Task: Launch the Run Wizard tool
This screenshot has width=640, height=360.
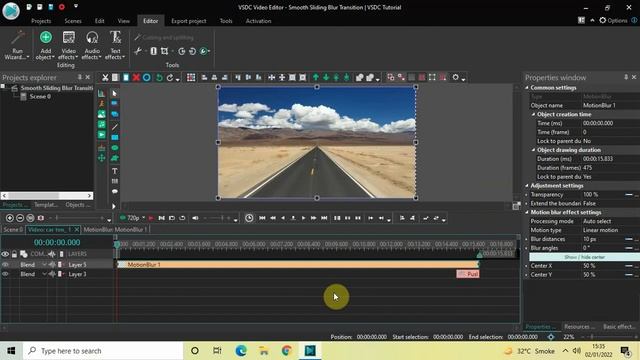Action: [17, 45]
